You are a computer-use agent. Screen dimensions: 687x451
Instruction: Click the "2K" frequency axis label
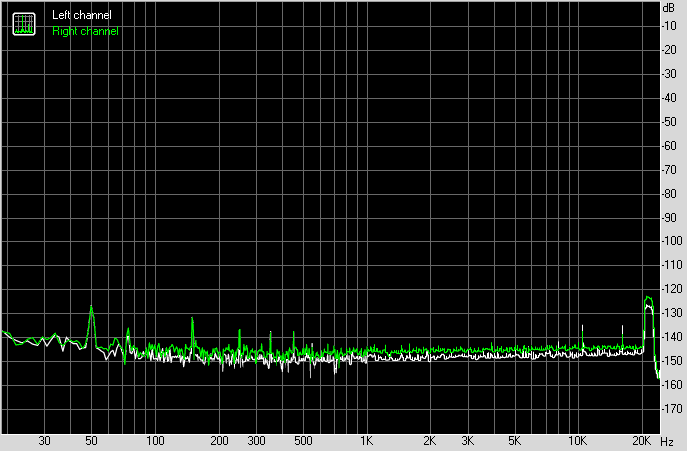click(x=430, y=441)
